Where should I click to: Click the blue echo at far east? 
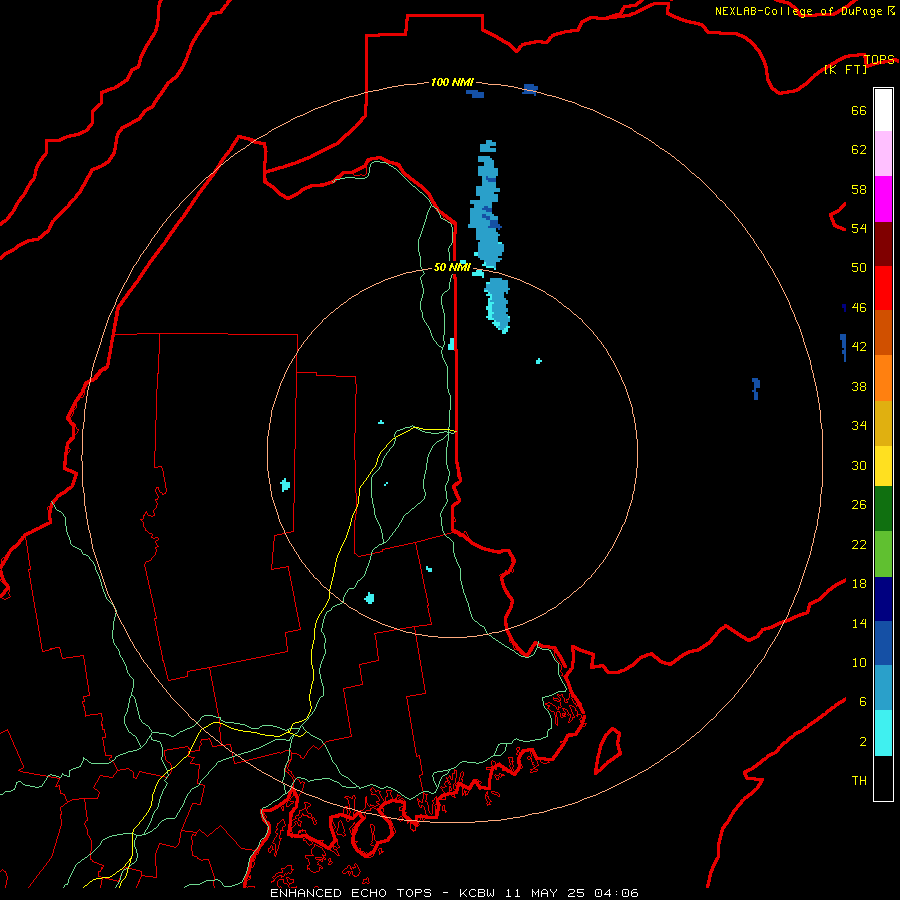(x=756, y=388)
